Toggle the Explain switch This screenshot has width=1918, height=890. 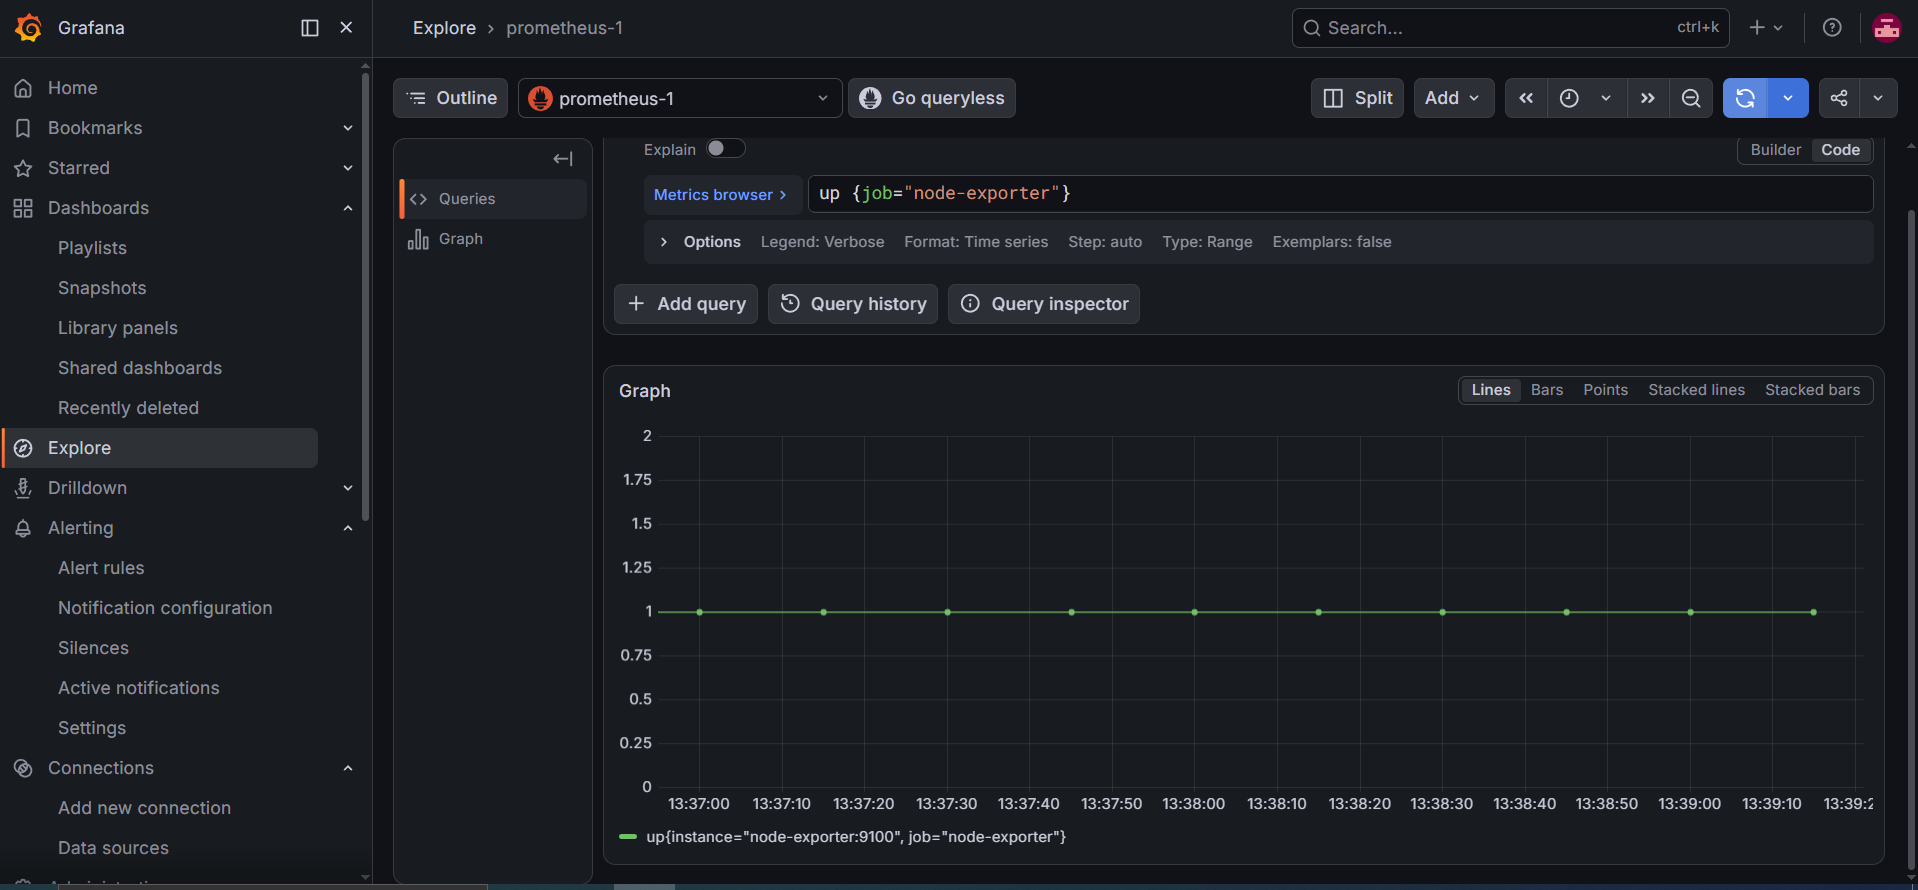click(726, 149)
